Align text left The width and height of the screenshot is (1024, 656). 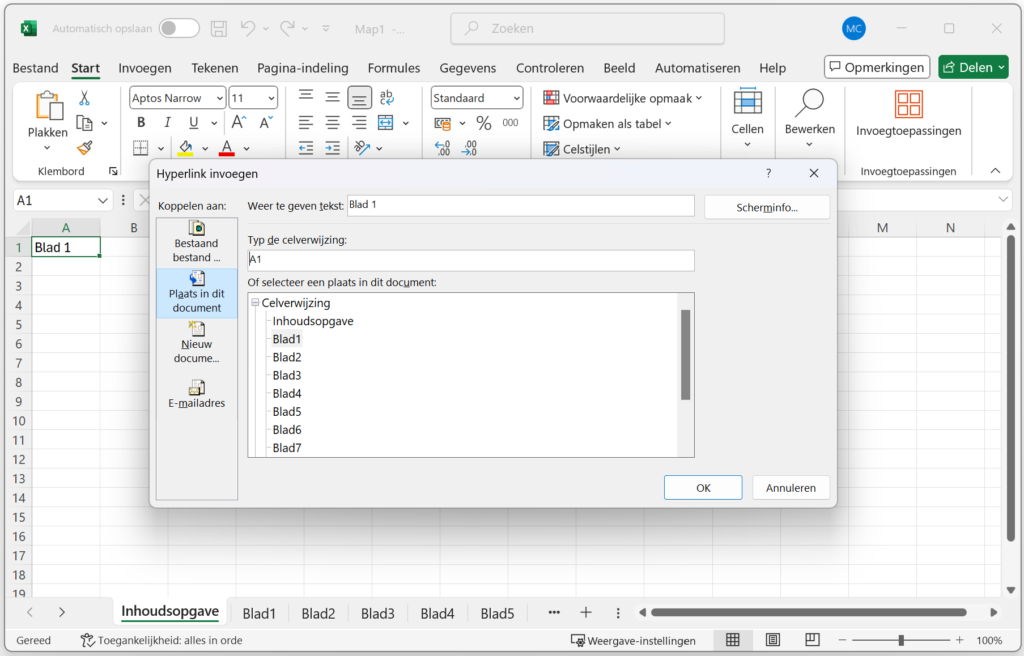tap(306, 123)
